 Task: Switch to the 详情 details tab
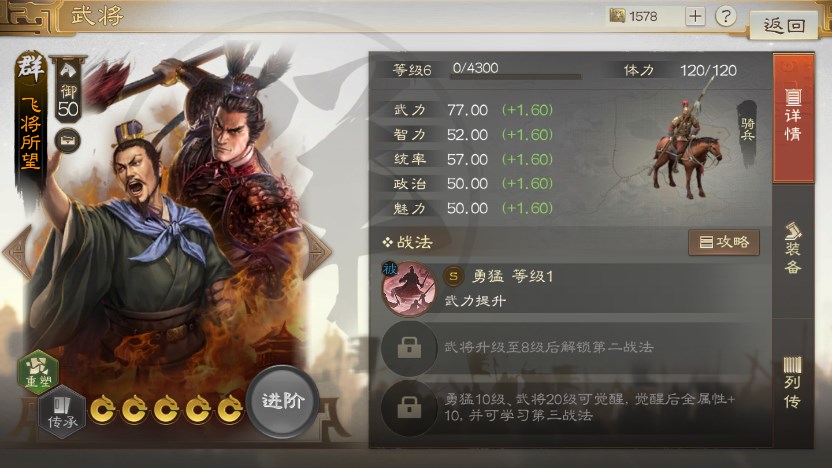tap(793, 118)
